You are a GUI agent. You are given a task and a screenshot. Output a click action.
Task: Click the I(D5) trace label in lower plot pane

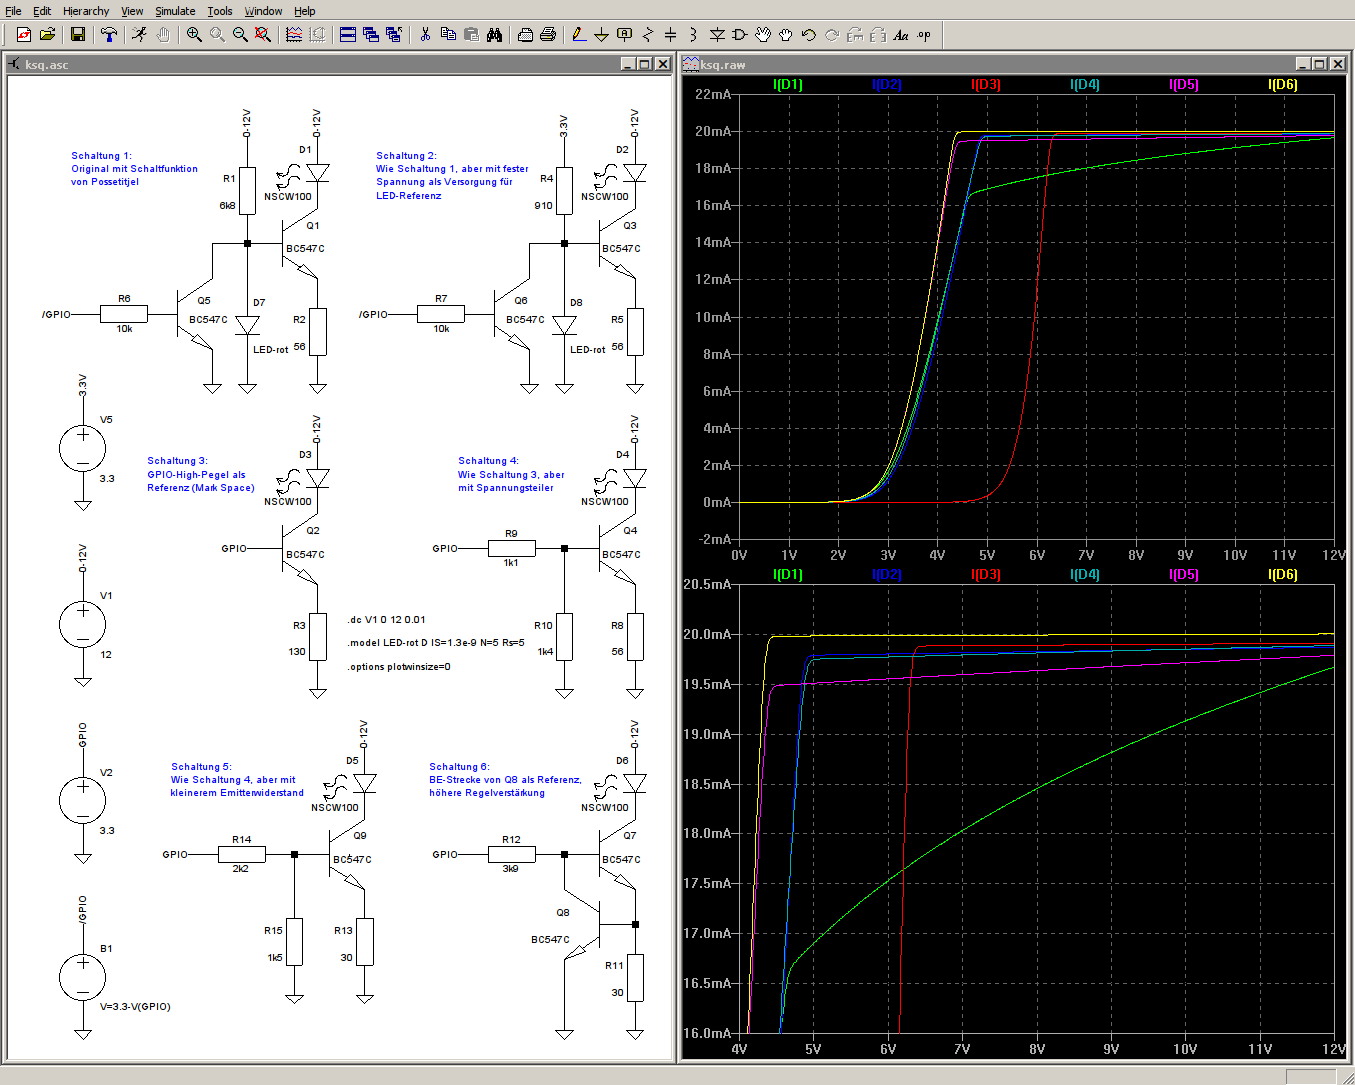(x=1184, y=574)
